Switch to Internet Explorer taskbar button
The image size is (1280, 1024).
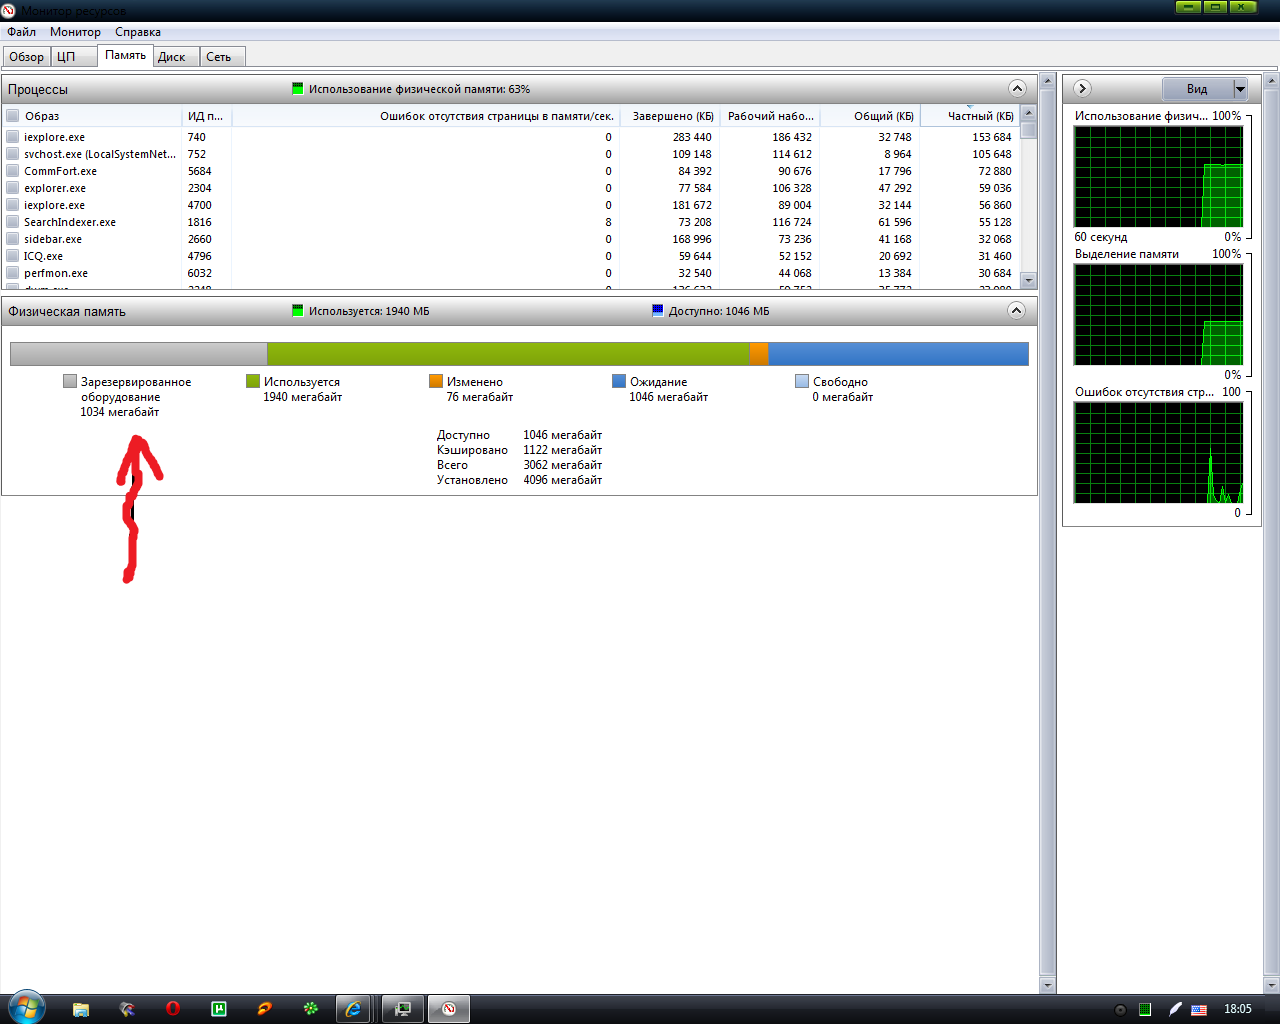353,1009
